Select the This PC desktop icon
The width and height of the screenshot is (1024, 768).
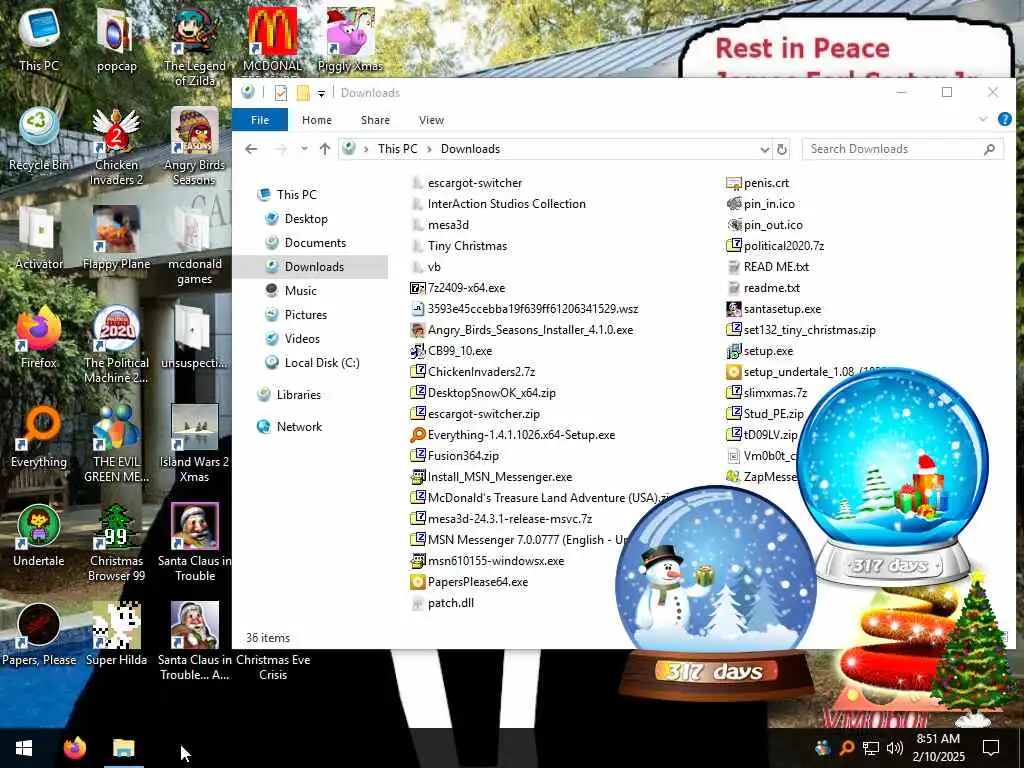(x=39, y=40)
